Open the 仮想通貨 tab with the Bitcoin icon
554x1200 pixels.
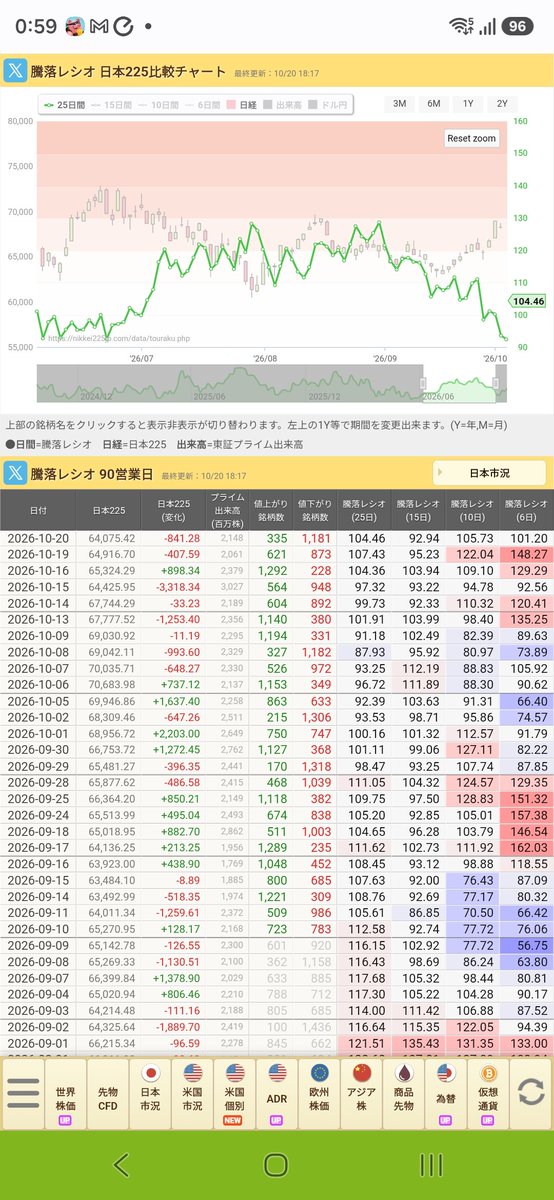490,1094
